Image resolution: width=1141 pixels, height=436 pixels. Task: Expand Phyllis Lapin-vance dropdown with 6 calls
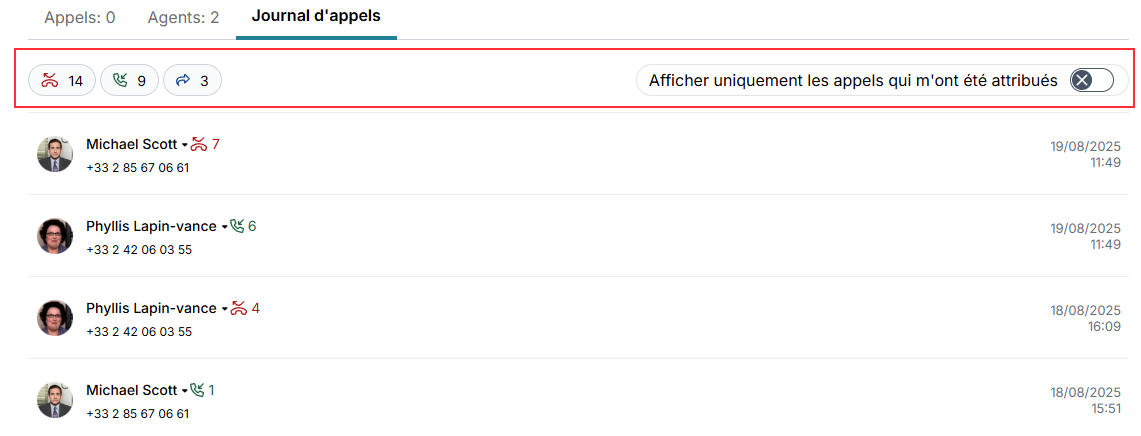coord(225,228)
